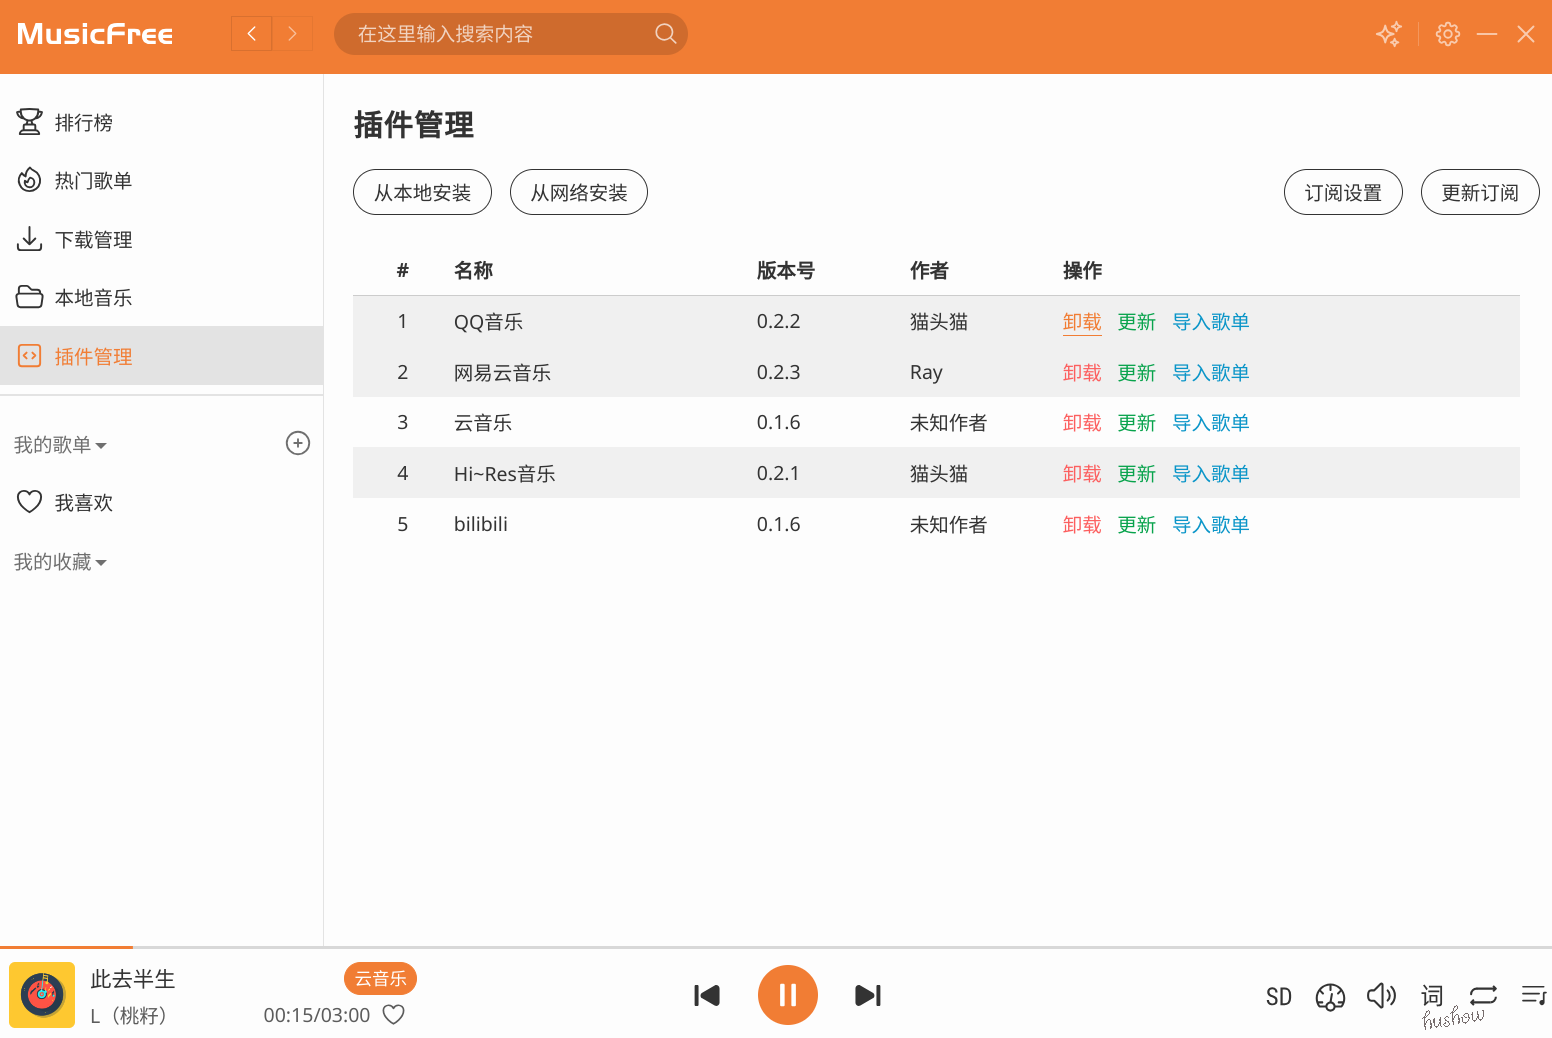Go back with the left arrow
Viewport: 1552px width, 1038px height.
click(x=252, y=34)
